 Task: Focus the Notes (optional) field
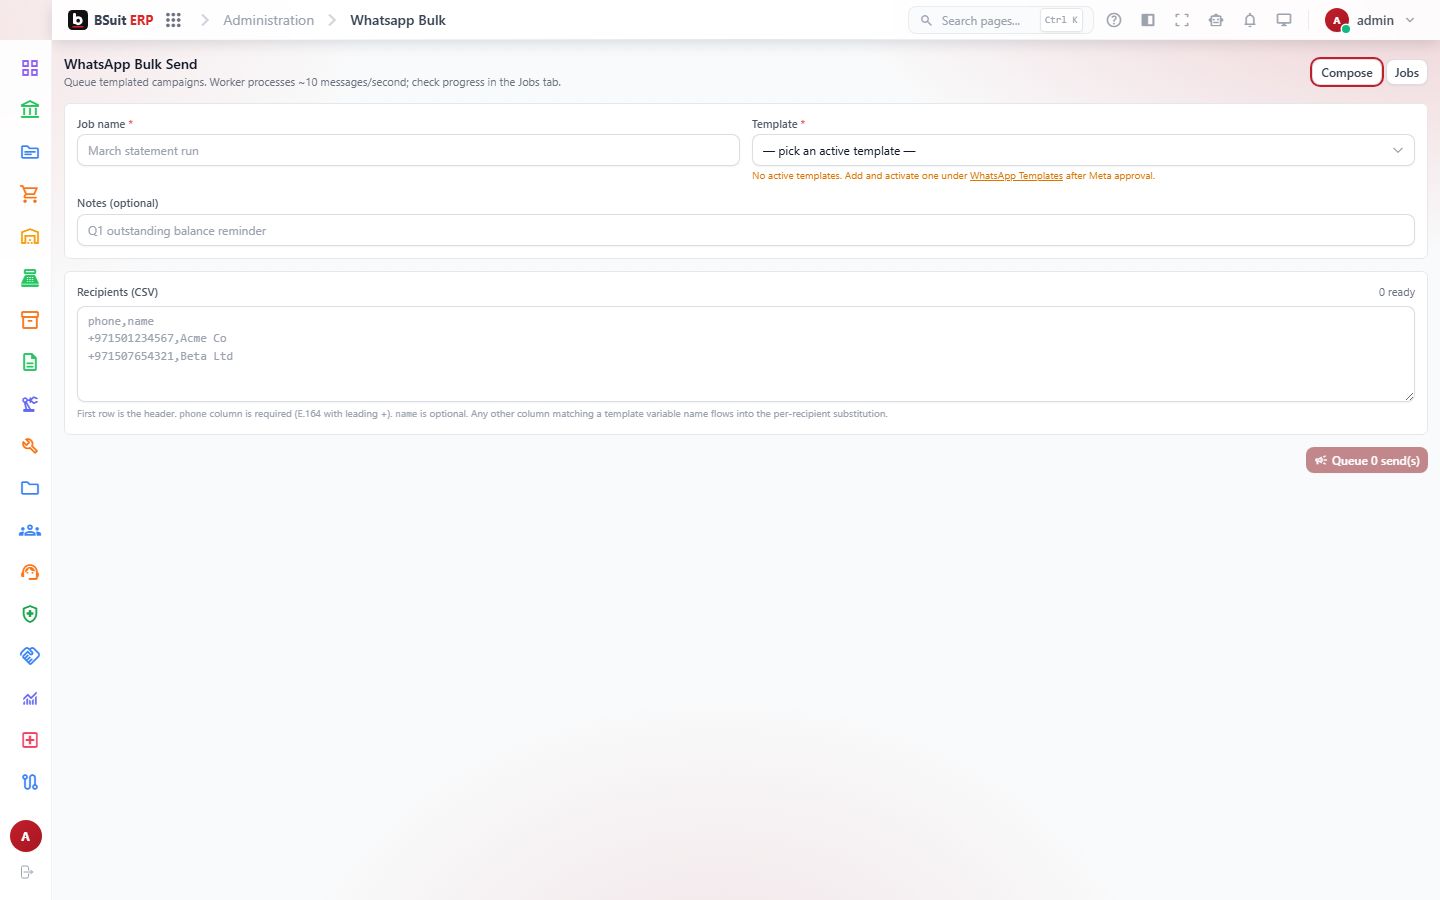point(746,230)
